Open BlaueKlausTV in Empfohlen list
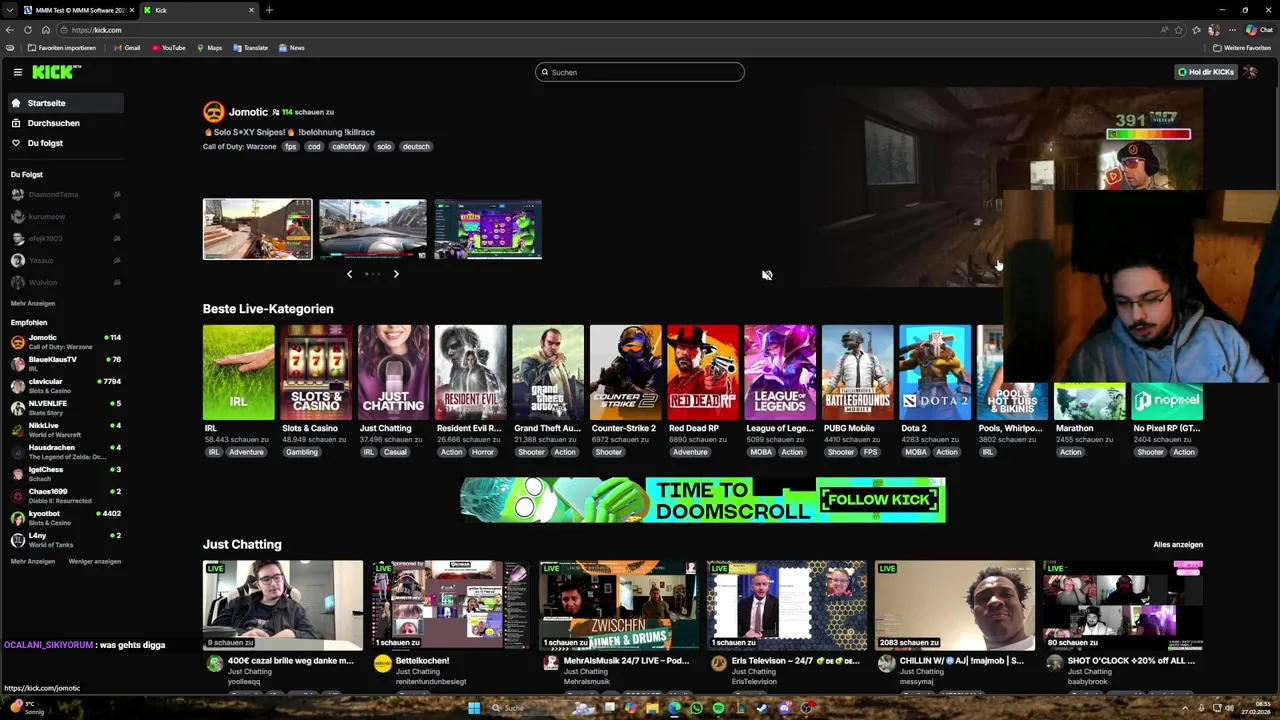Viewport: 1280px width, 720px height. [65, 364]
